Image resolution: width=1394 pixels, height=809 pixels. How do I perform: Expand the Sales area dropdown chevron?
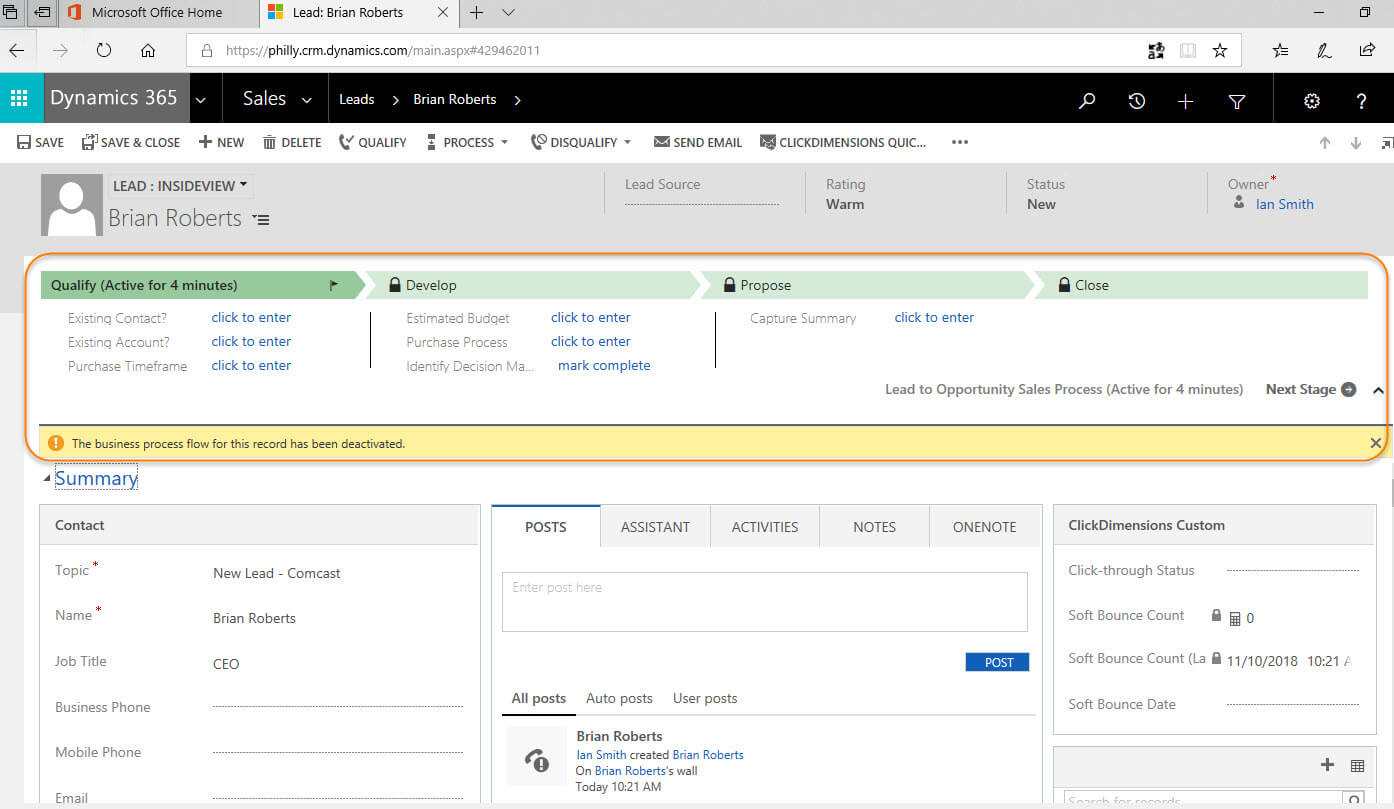[x=307, y=99]
